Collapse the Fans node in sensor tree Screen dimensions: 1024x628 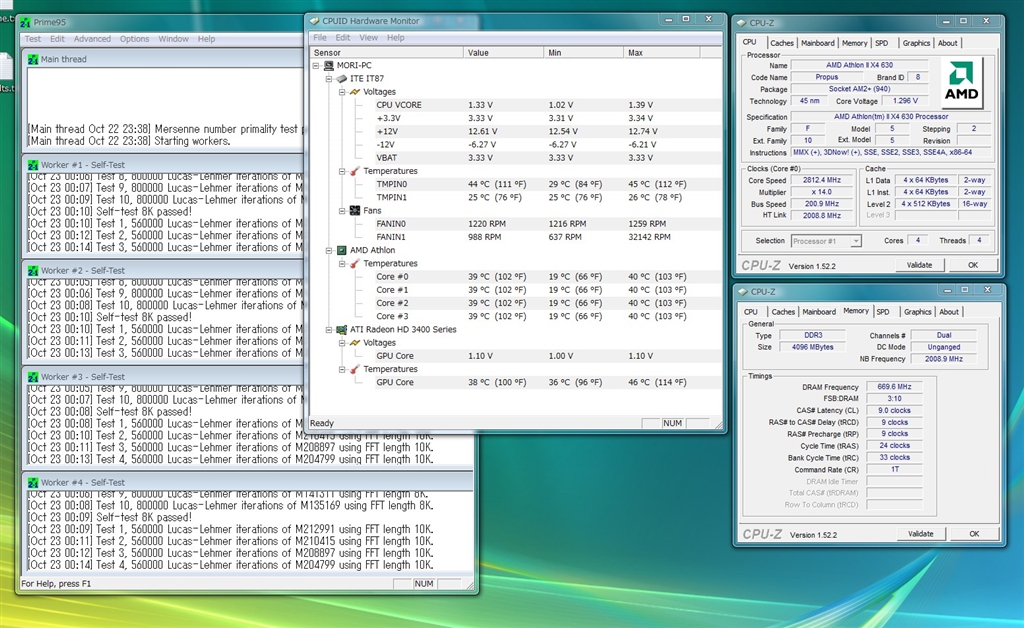341,210
